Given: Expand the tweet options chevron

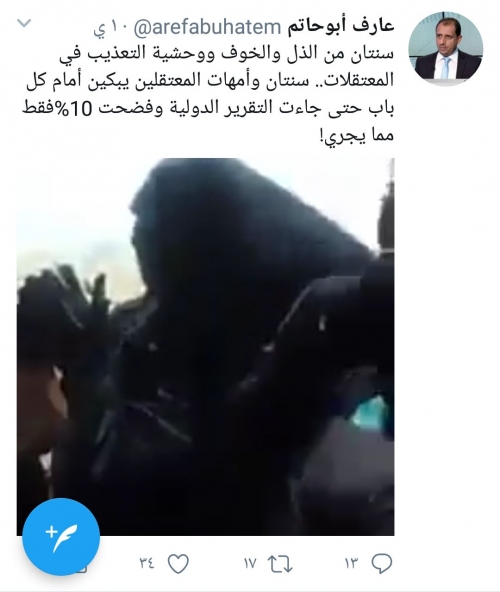Looking at the screenshot, I should tap(24, 23).
